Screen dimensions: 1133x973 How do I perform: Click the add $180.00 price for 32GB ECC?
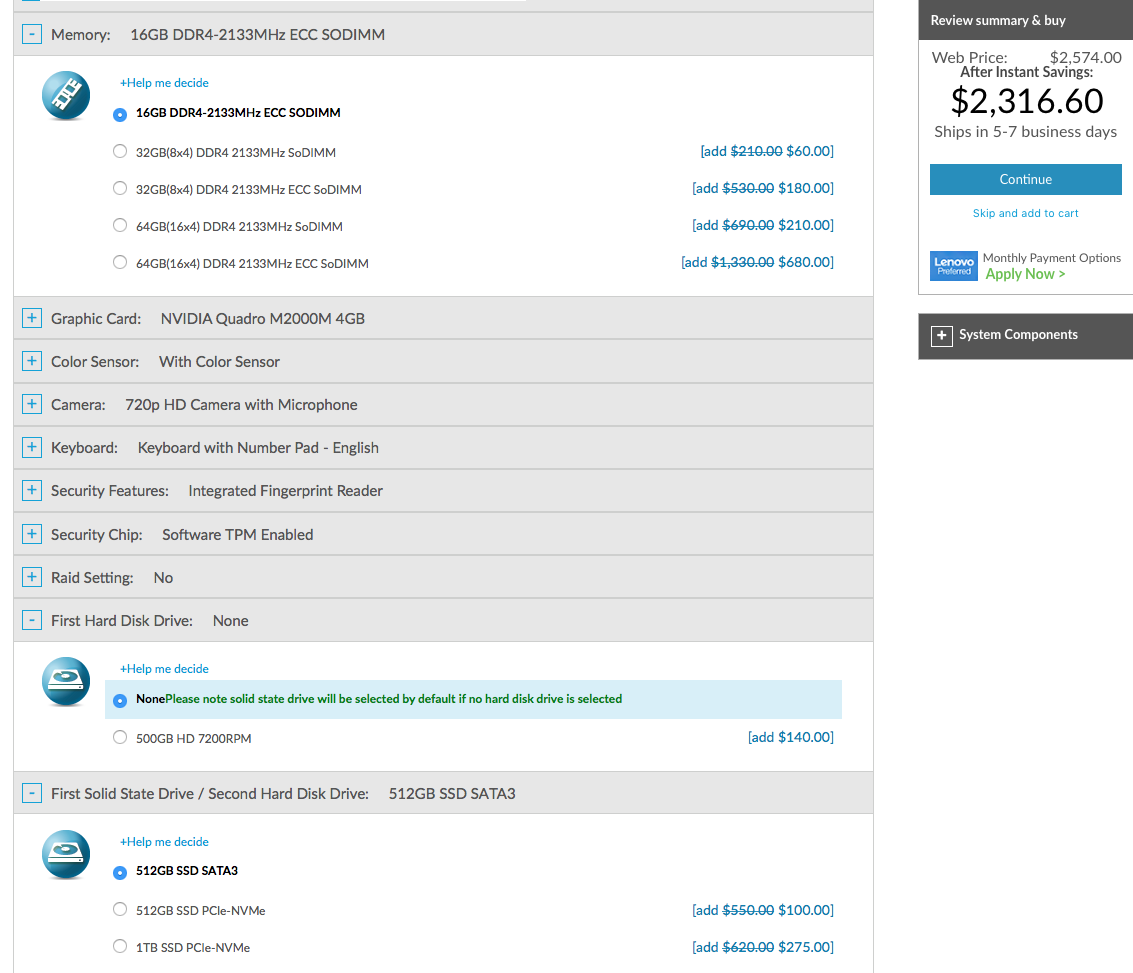point(763,188)
